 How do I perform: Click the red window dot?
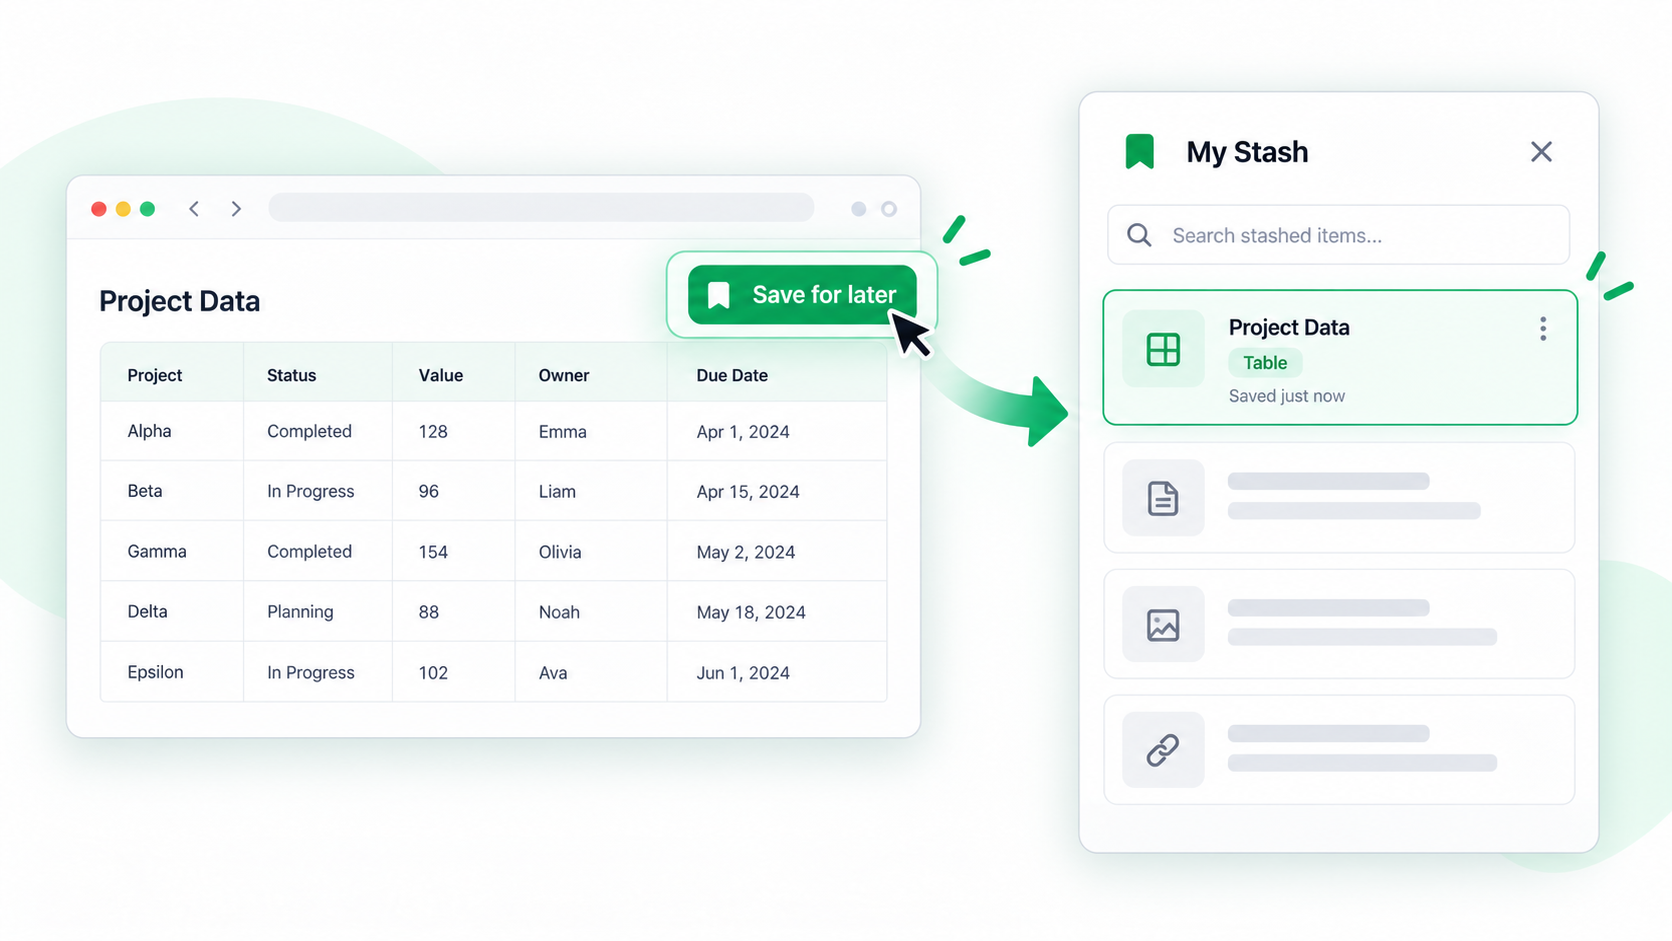[99, 209]
